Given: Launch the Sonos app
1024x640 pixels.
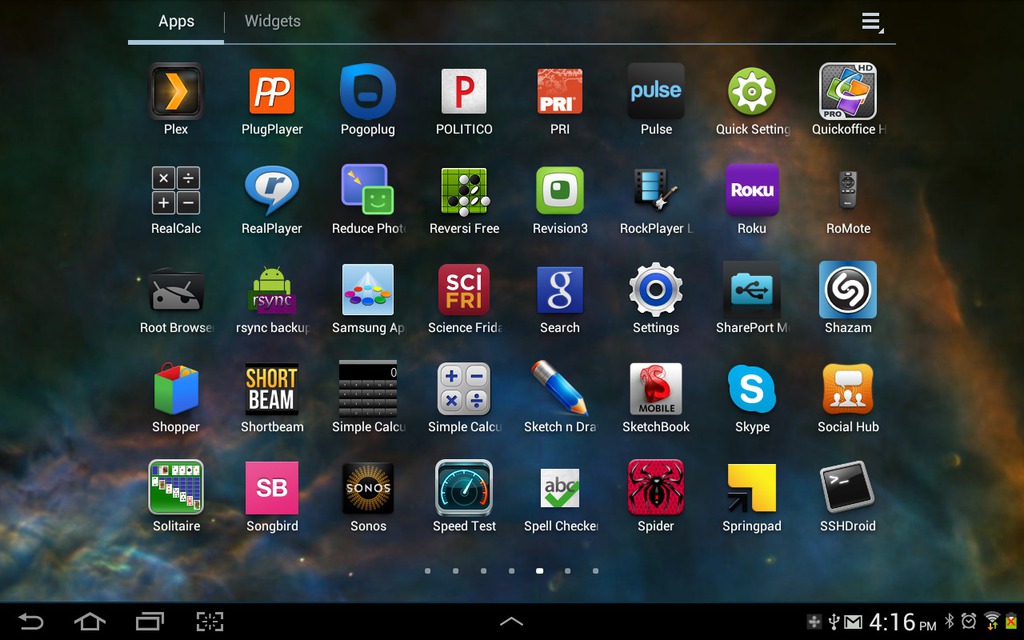Looking at the screenshot, I should 368,487.
